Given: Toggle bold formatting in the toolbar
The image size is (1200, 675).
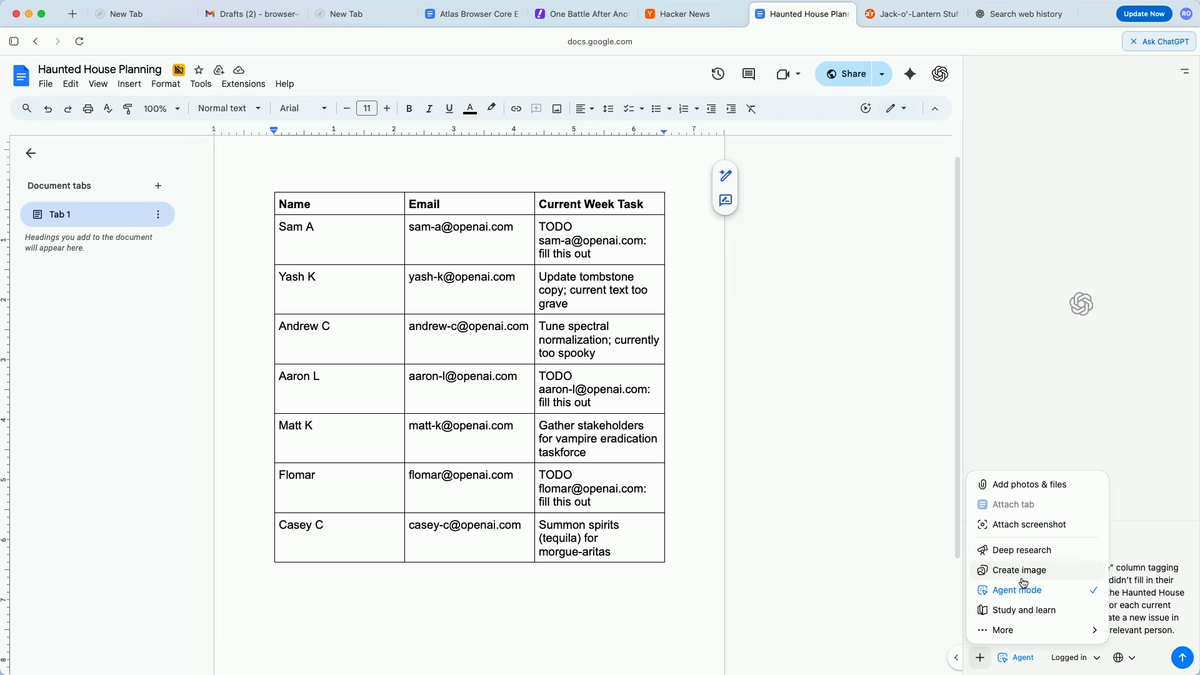Looking at the screenshot, I should pos(409,108).
